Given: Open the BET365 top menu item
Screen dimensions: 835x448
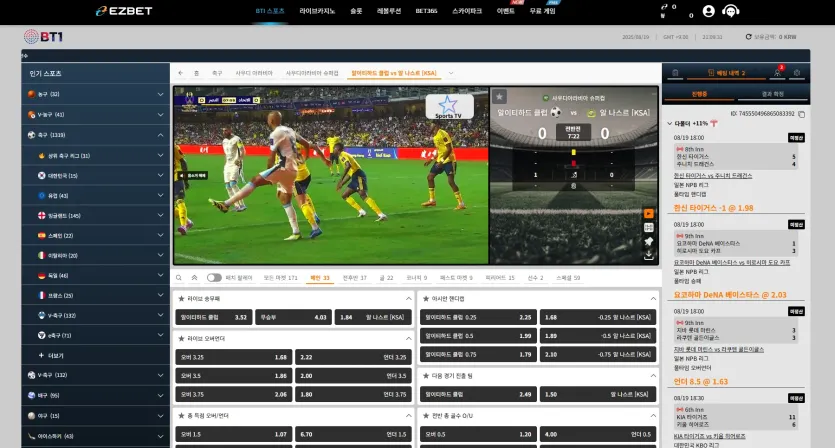Looking at the screenshot, I should [x=426, y=11].
